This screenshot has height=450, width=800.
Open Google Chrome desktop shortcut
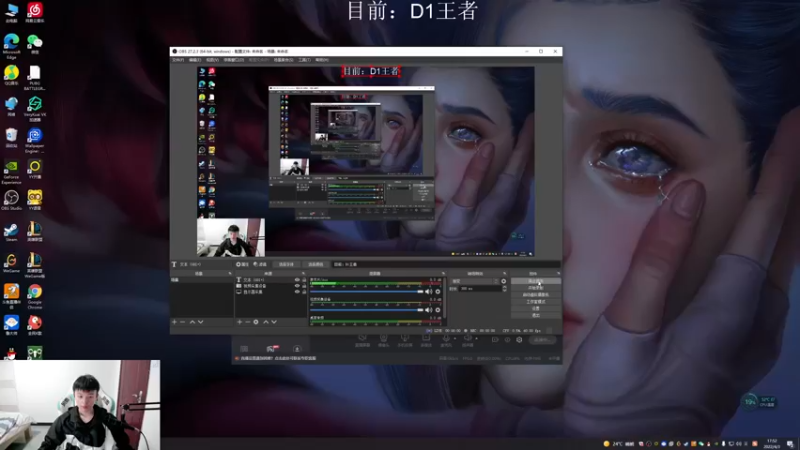click(35, 296)
